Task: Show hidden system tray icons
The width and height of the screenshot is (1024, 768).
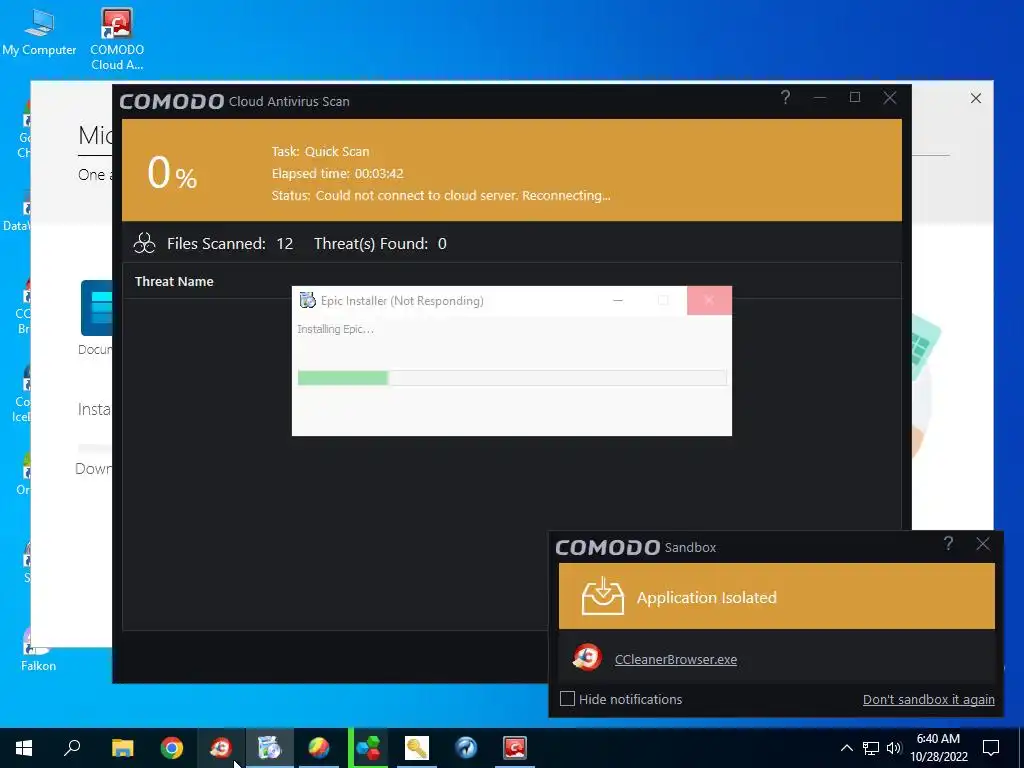Action: pyautogui.click(x=846, y=748)
